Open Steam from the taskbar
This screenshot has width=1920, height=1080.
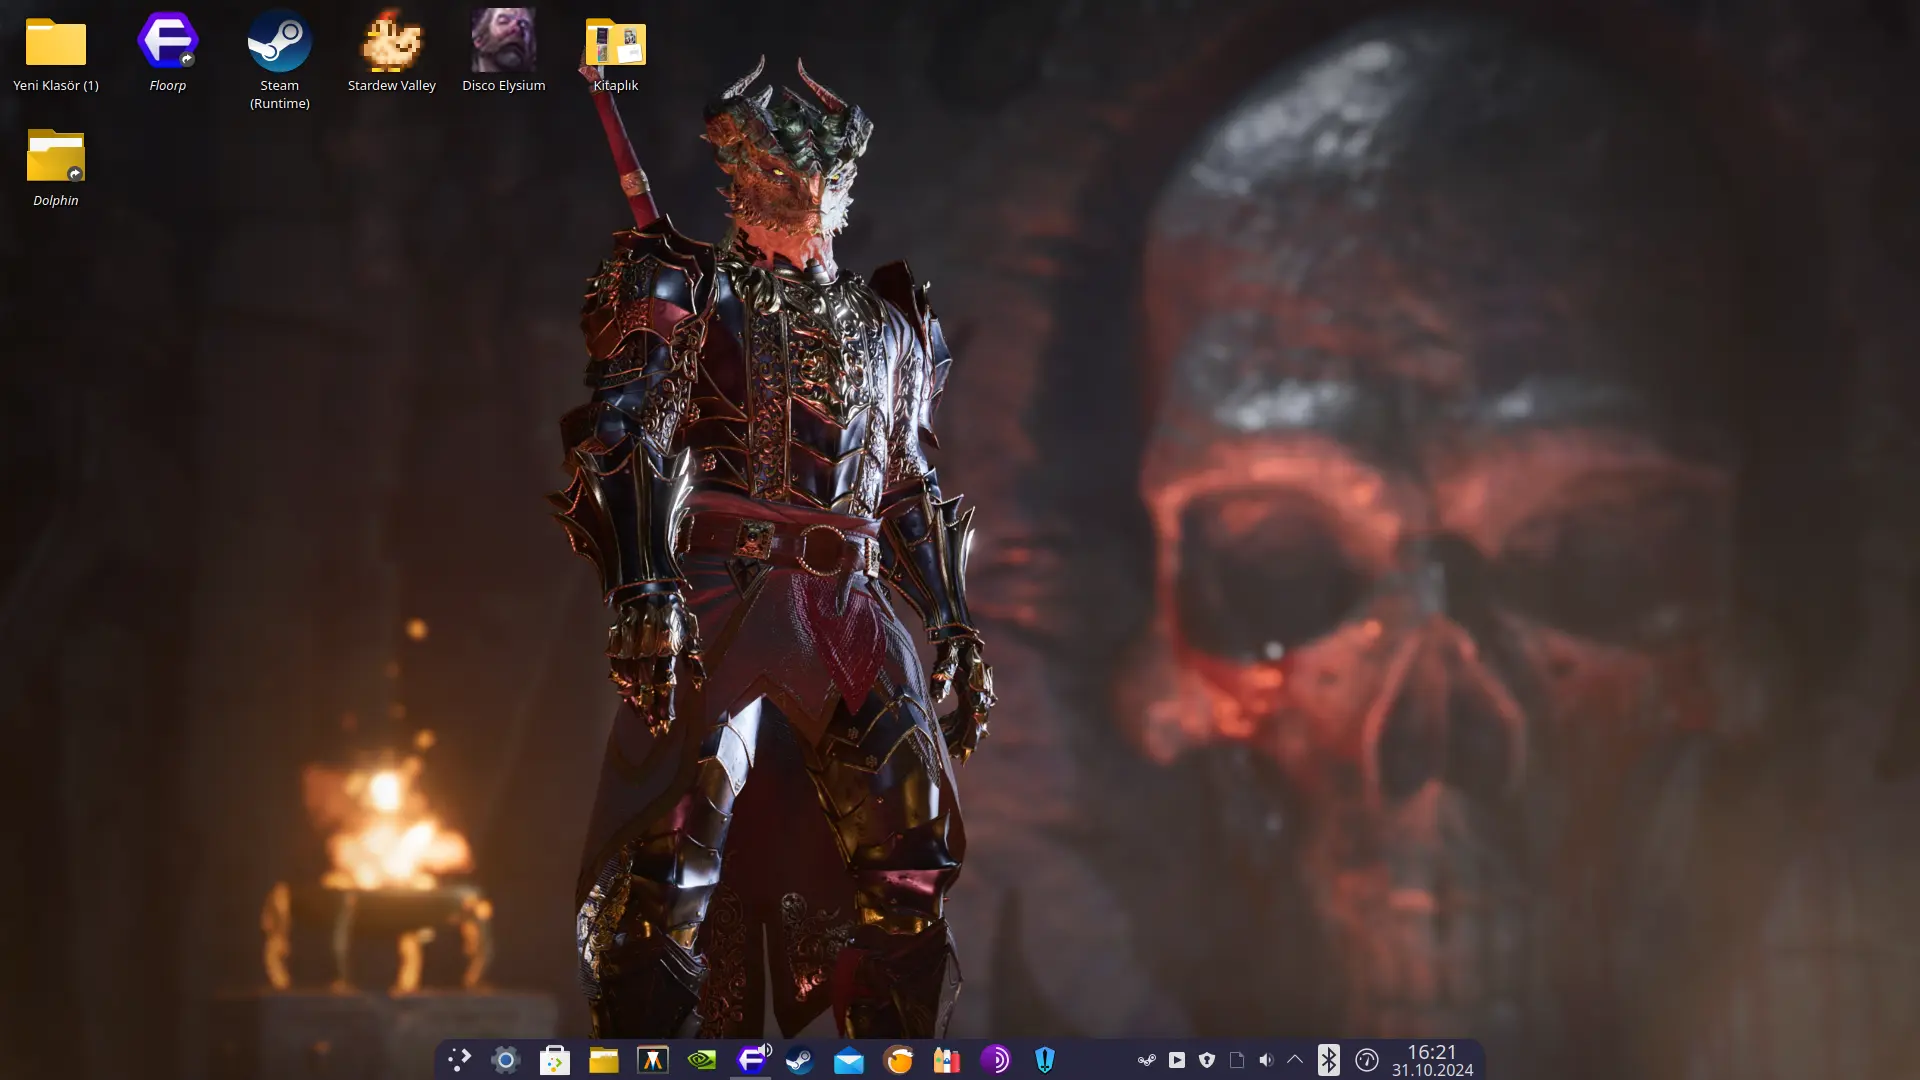[800, 1060]
